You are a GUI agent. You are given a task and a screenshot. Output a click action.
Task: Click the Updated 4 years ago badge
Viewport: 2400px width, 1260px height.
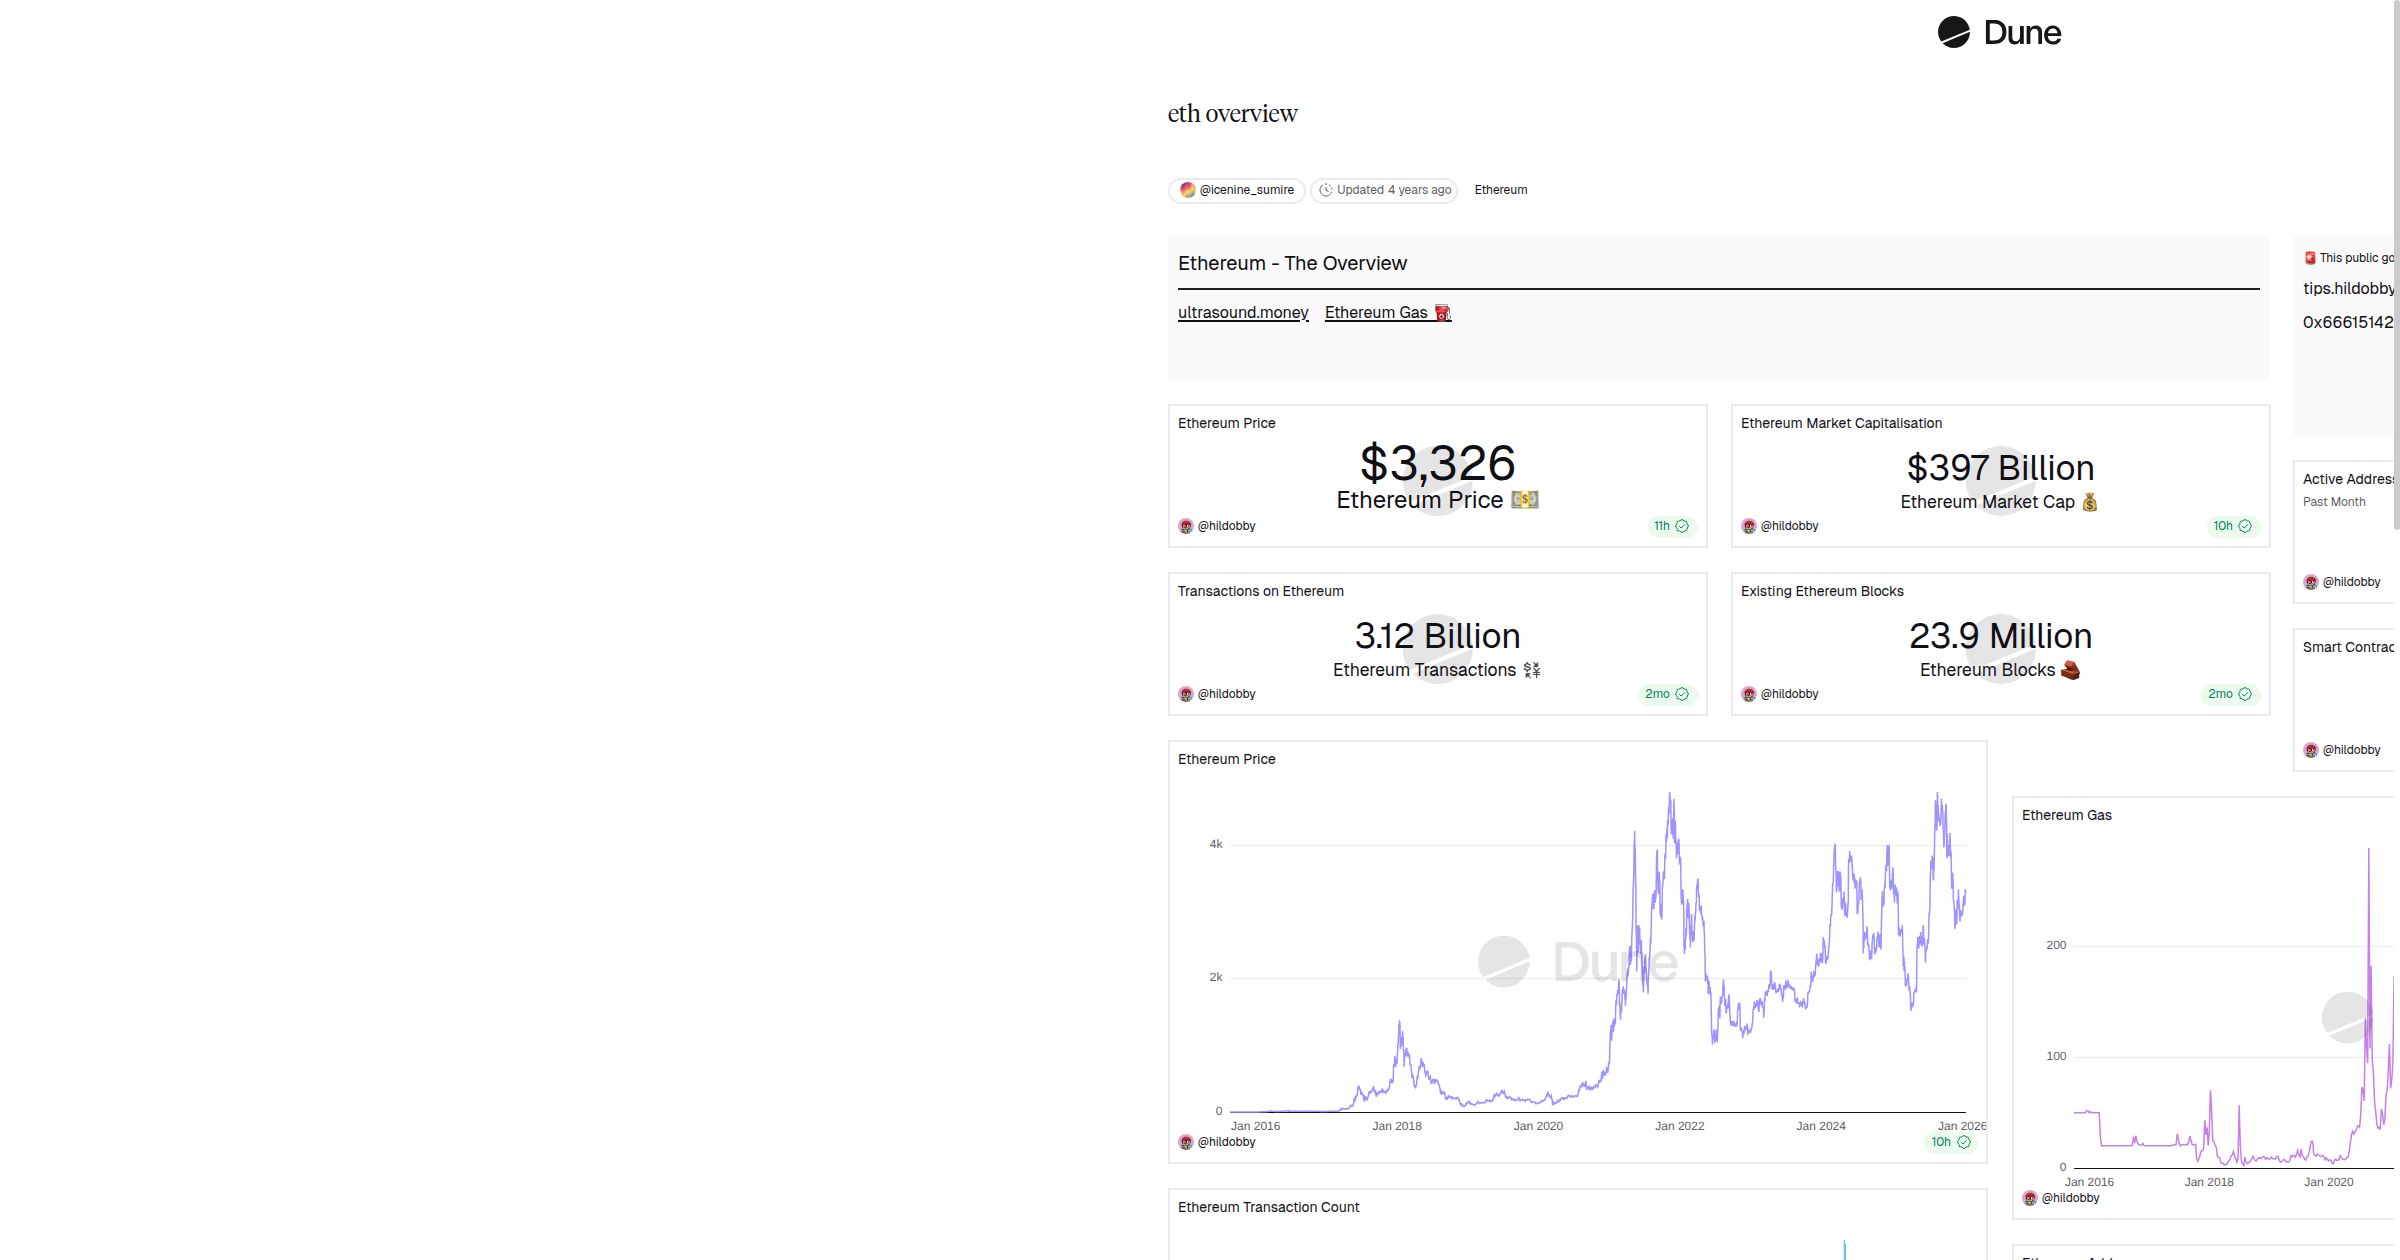tap(1384, 190)
